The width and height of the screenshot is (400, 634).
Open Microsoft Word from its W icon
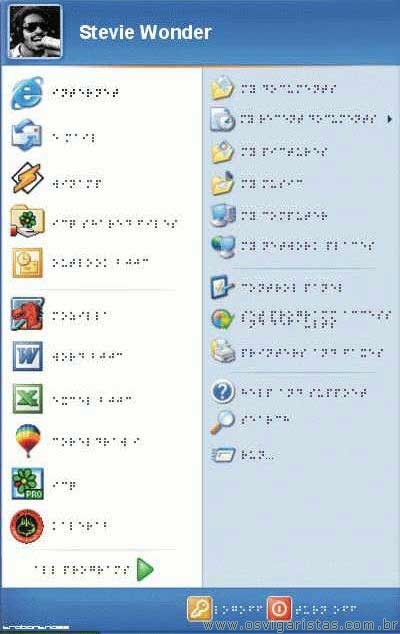(27, 356)
